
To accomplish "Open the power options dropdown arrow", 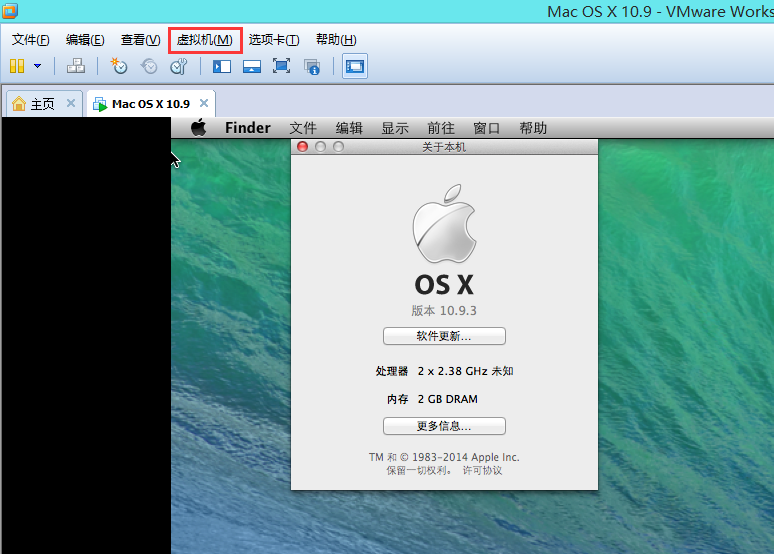I will point(38,66).
